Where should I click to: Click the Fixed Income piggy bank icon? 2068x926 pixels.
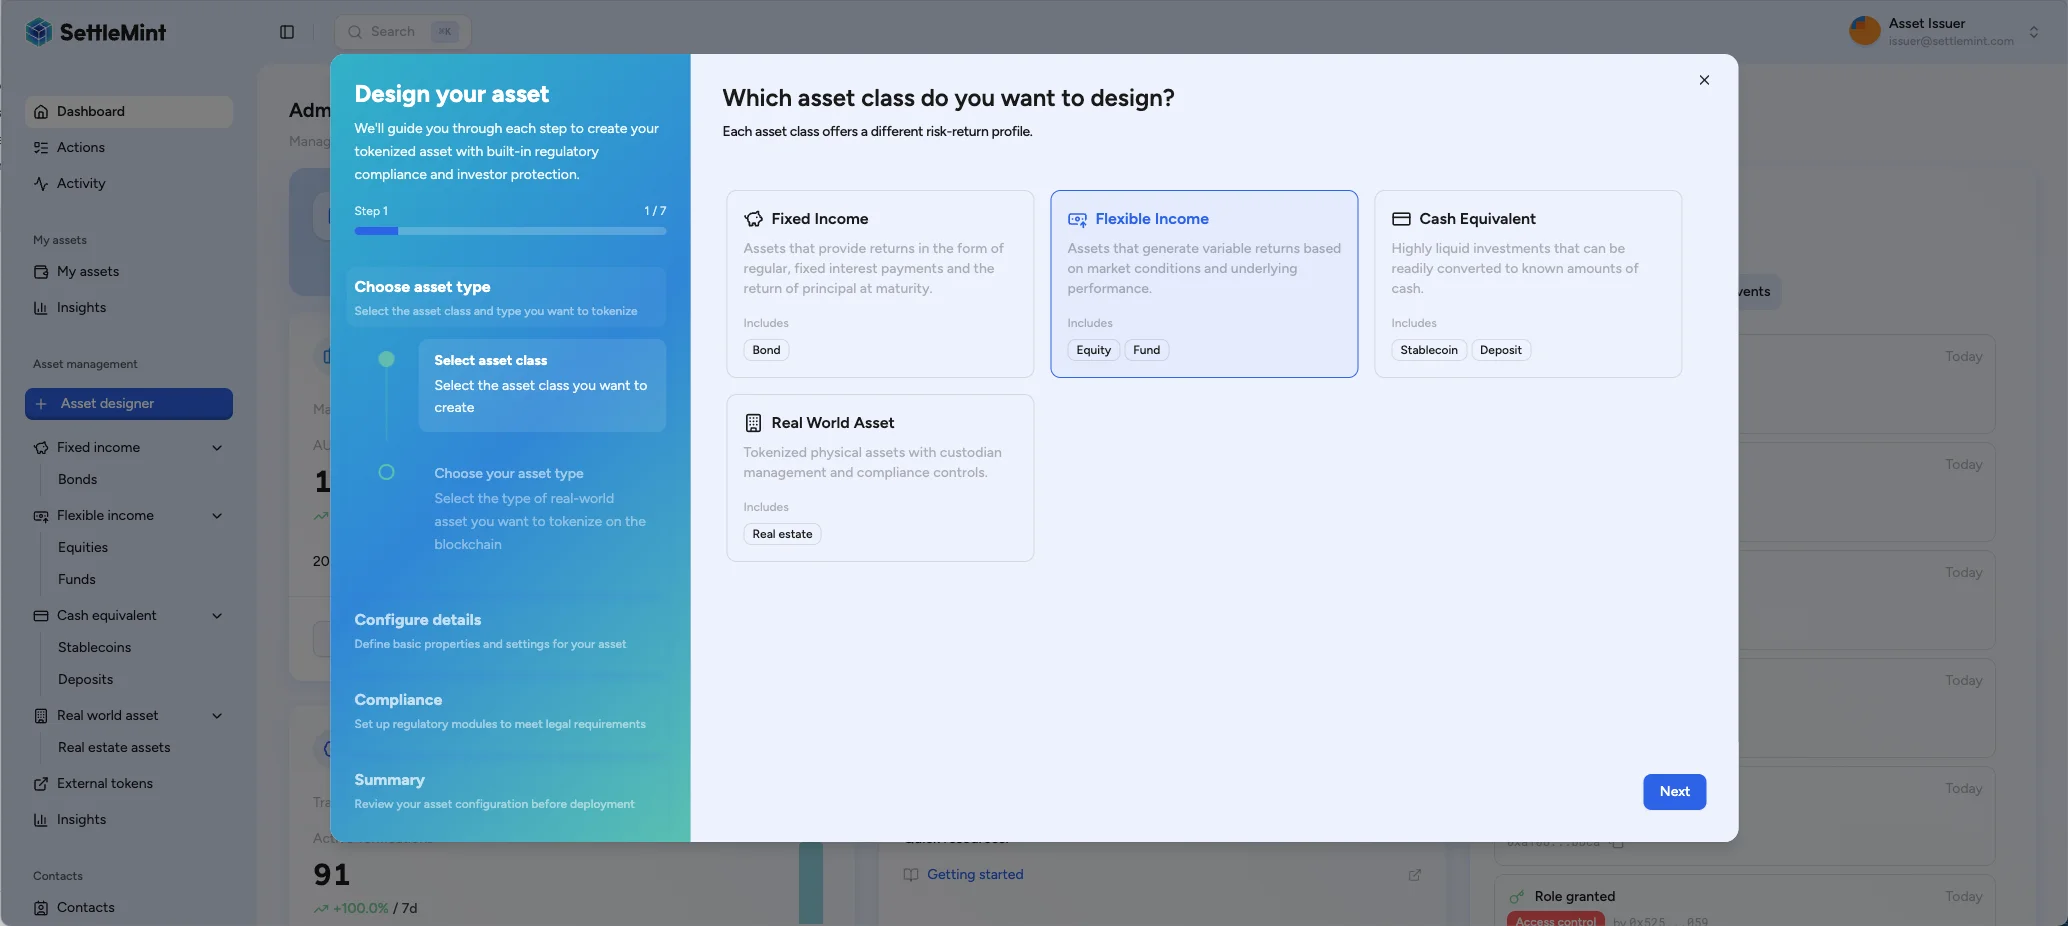pos(753,219)
